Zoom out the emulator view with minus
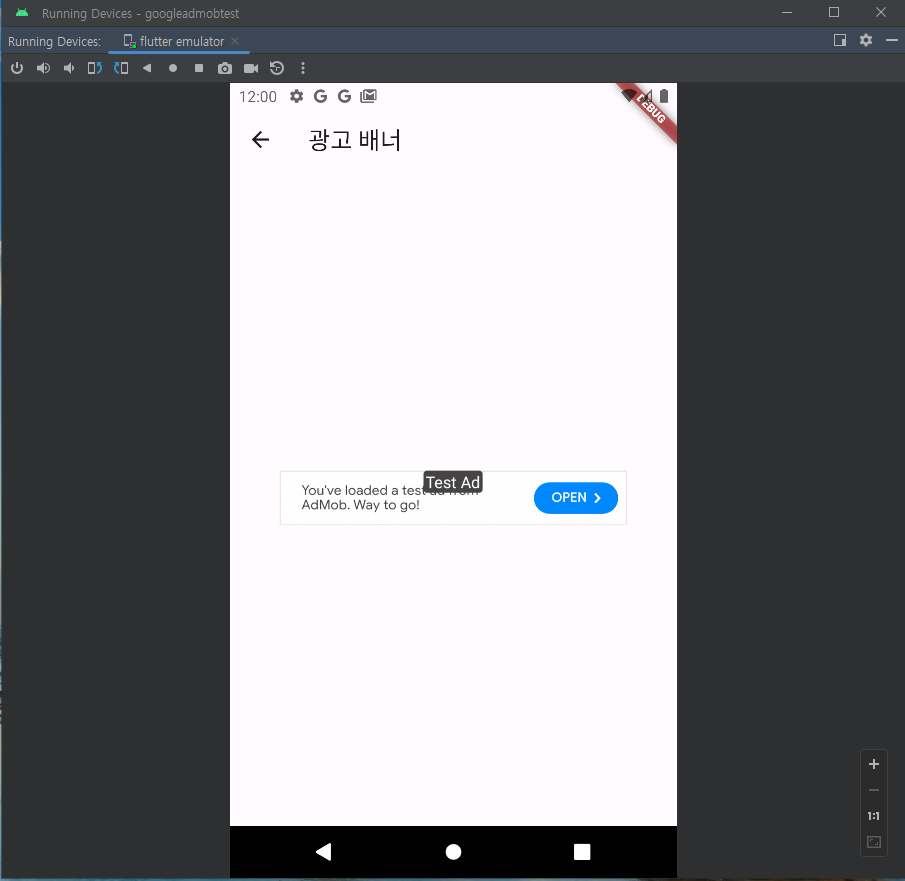This screenshot has width=905, height=881. [x=874, y=790]
